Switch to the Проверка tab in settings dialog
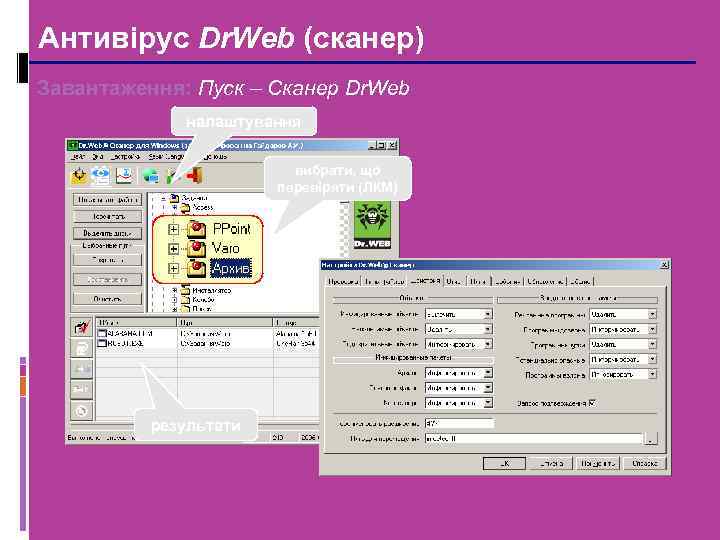720x540 pixels. tap(343, 281)
